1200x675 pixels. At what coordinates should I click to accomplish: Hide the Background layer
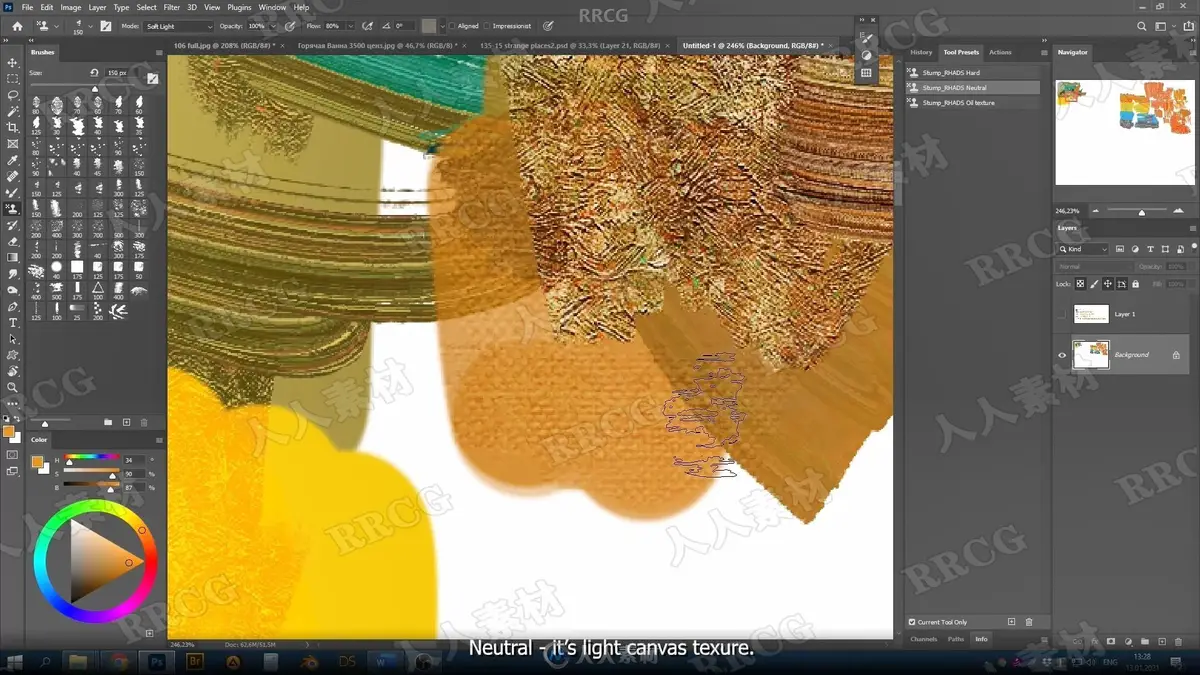1062,355
